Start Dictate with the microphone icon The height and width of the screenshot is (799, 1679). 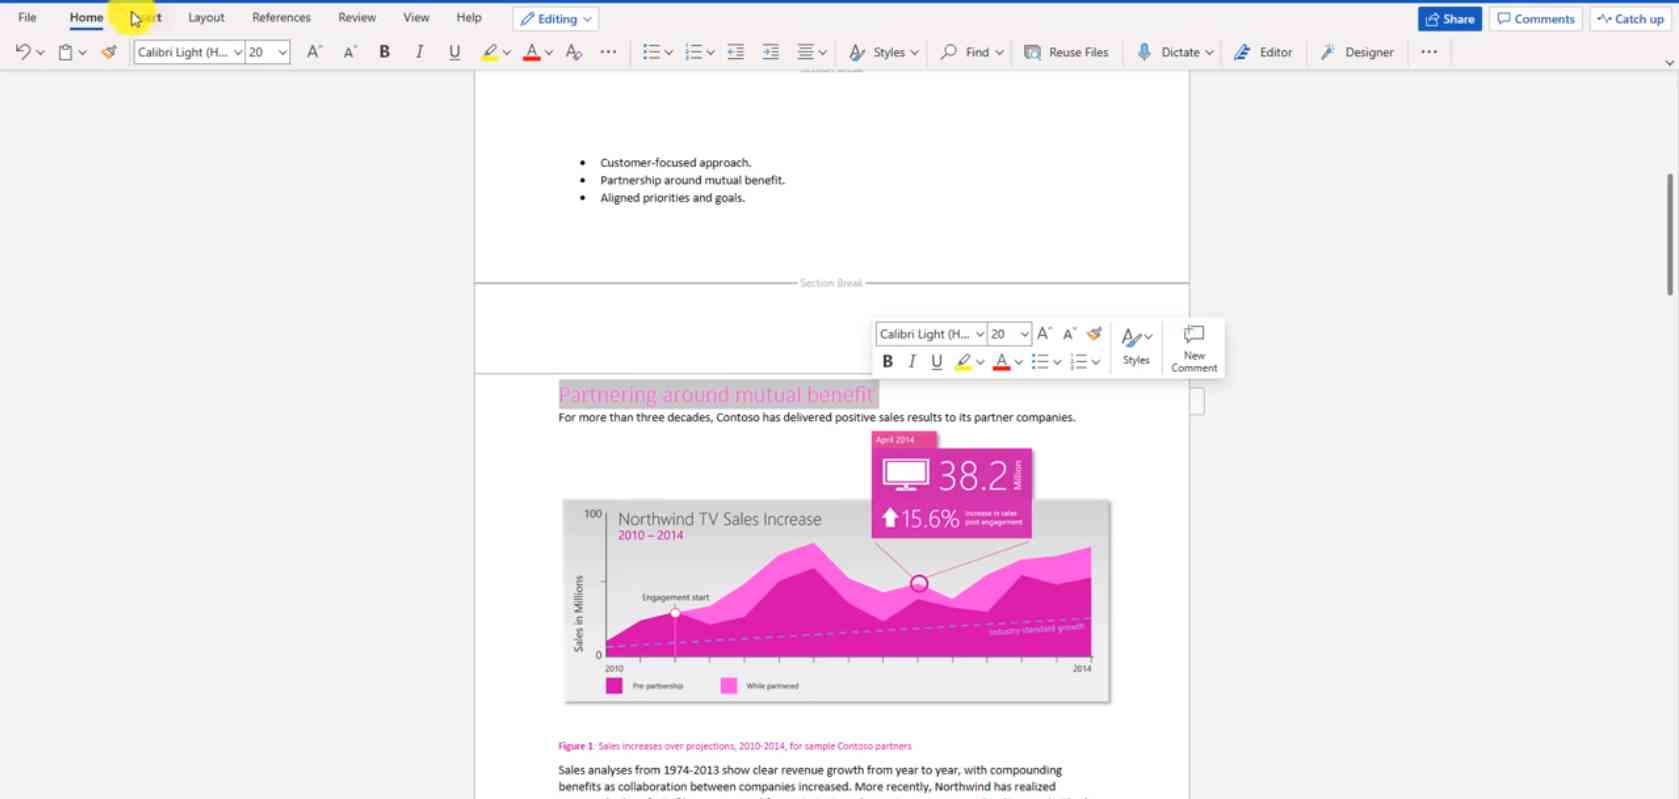coord(1144,52)
